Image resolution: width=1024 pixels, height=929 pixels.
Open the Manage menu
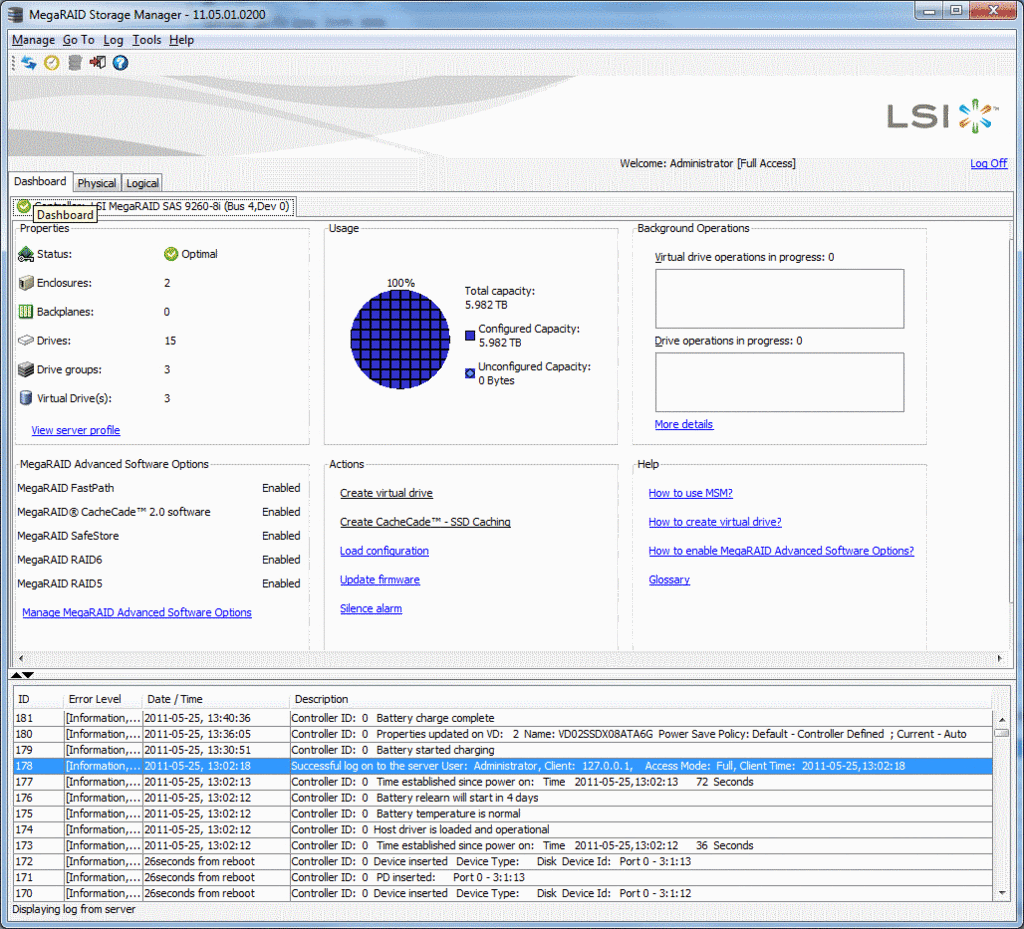(33, 40)
